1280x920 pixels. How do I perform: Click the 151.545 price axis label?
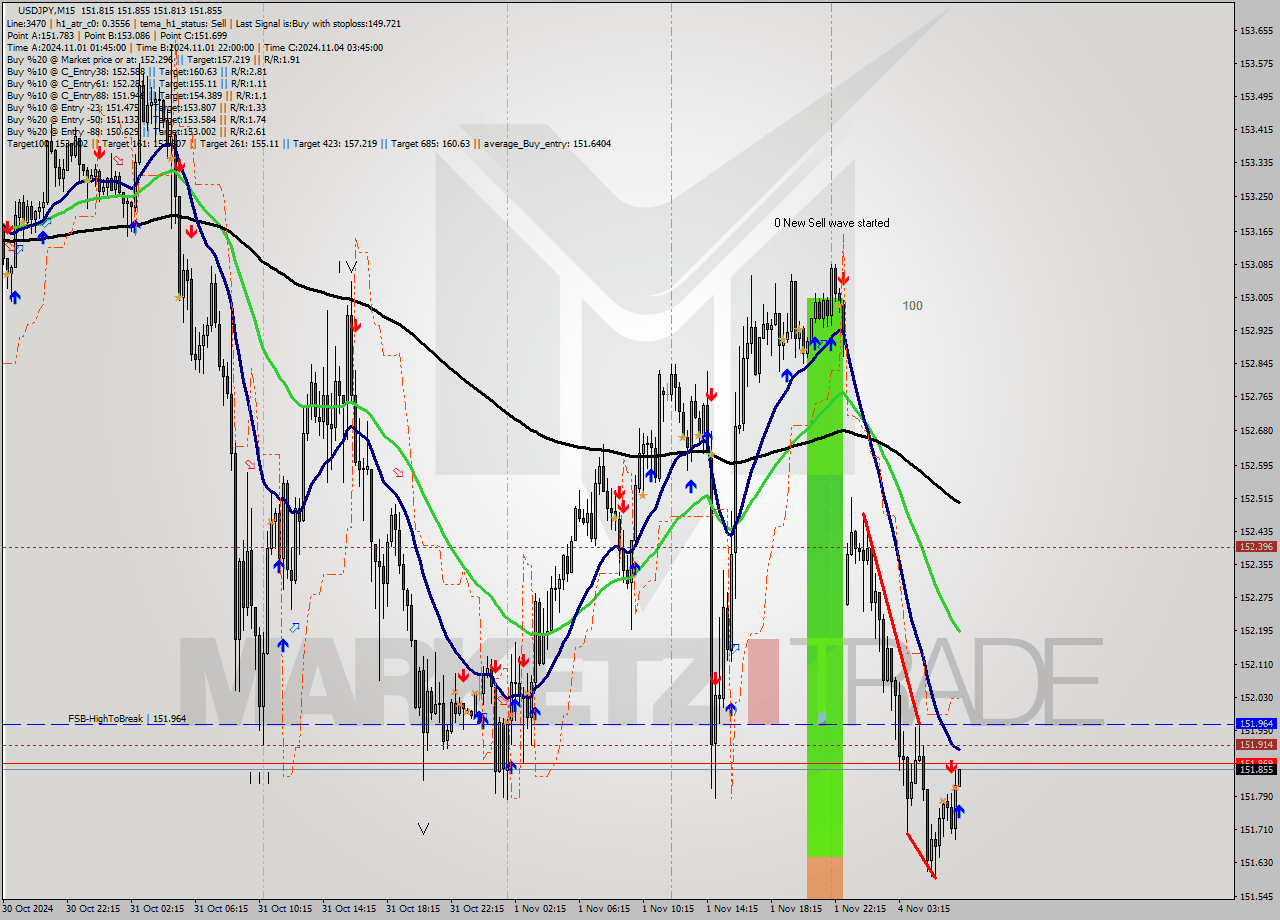click(x=1257, y=896)
